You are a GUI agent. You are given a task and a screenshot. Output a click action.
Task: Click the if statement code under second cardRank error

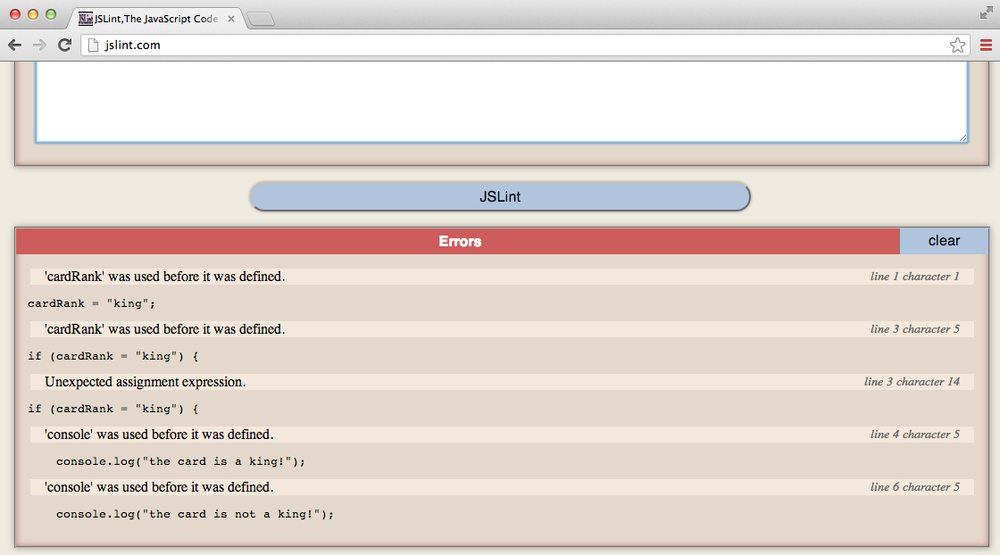point(113,357)
